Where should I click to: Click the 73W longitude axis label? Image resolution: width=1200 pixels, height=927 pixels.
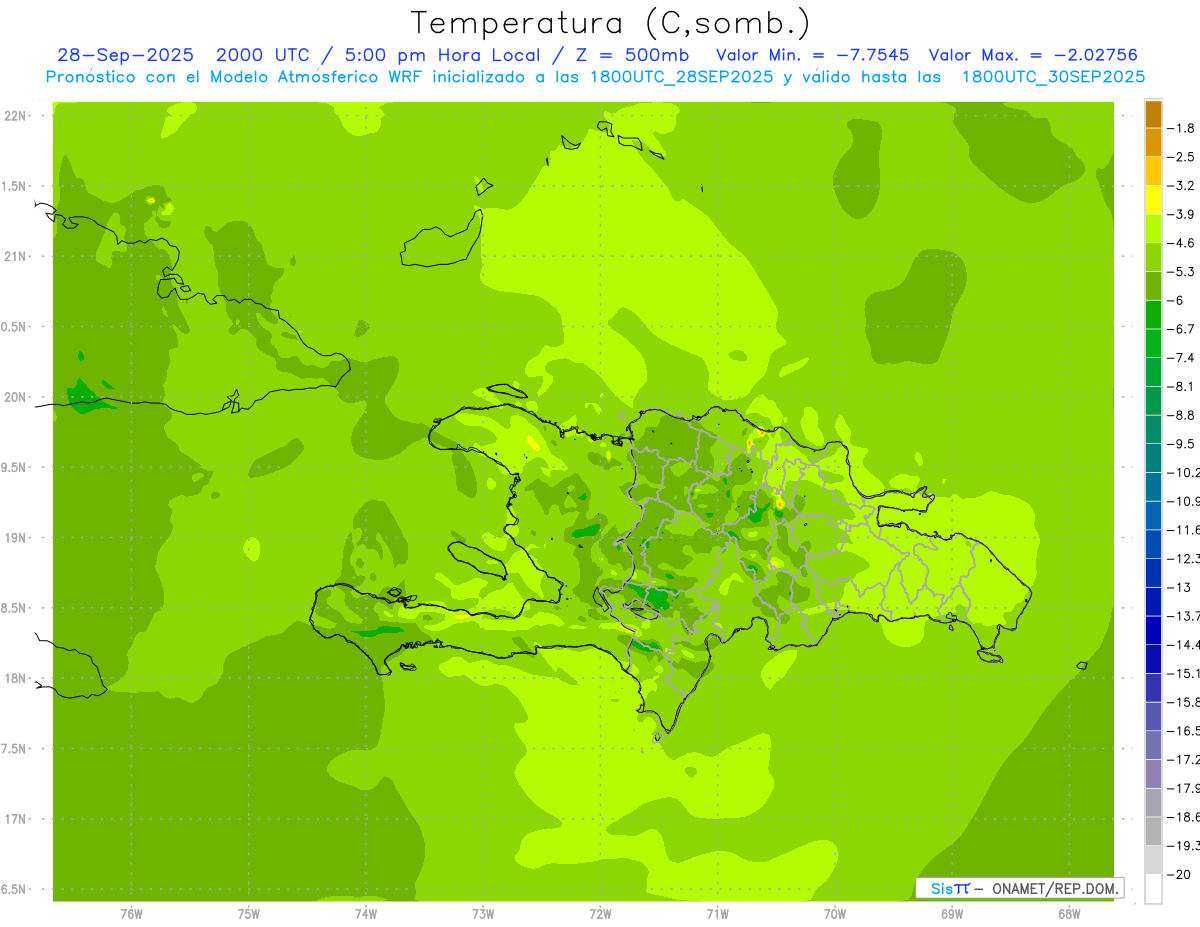pyautogui.click(x=483, y=914)
